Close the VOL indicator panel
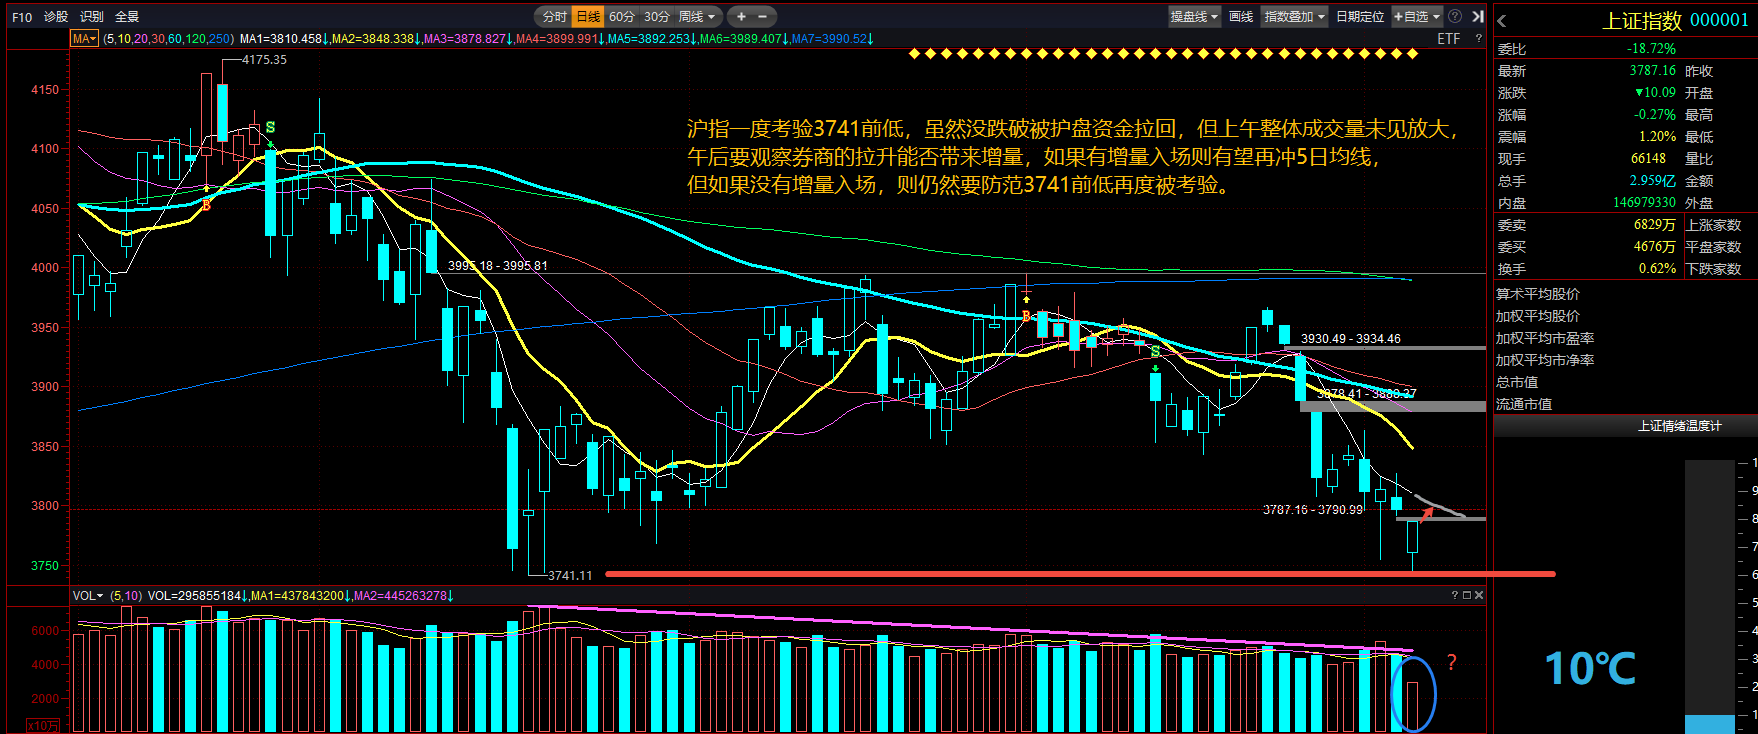 coord(1479,595)
